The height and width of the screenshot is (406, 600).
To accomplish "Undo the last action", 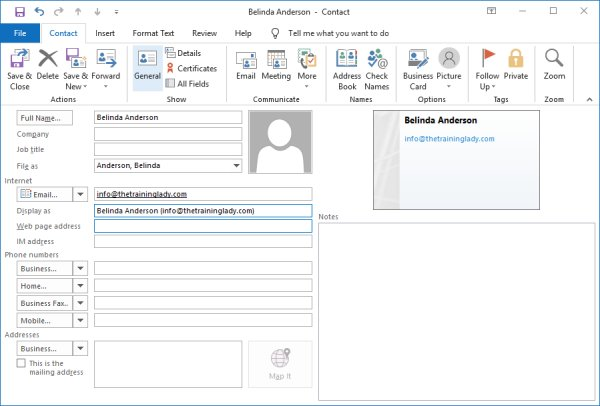I will pos(39,11).
